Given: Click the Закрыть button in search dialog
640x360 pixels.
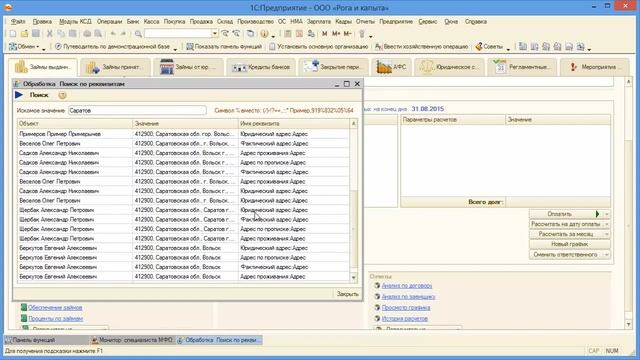Looking at the screenshot, I should coord(347,294).
